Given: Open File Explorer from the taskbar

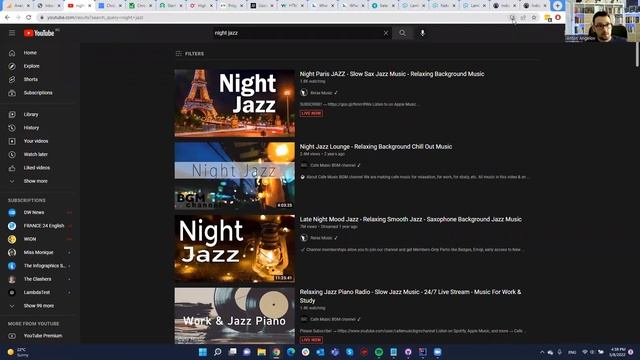Looking at the screenshot, I should click(x=262, y=352).
